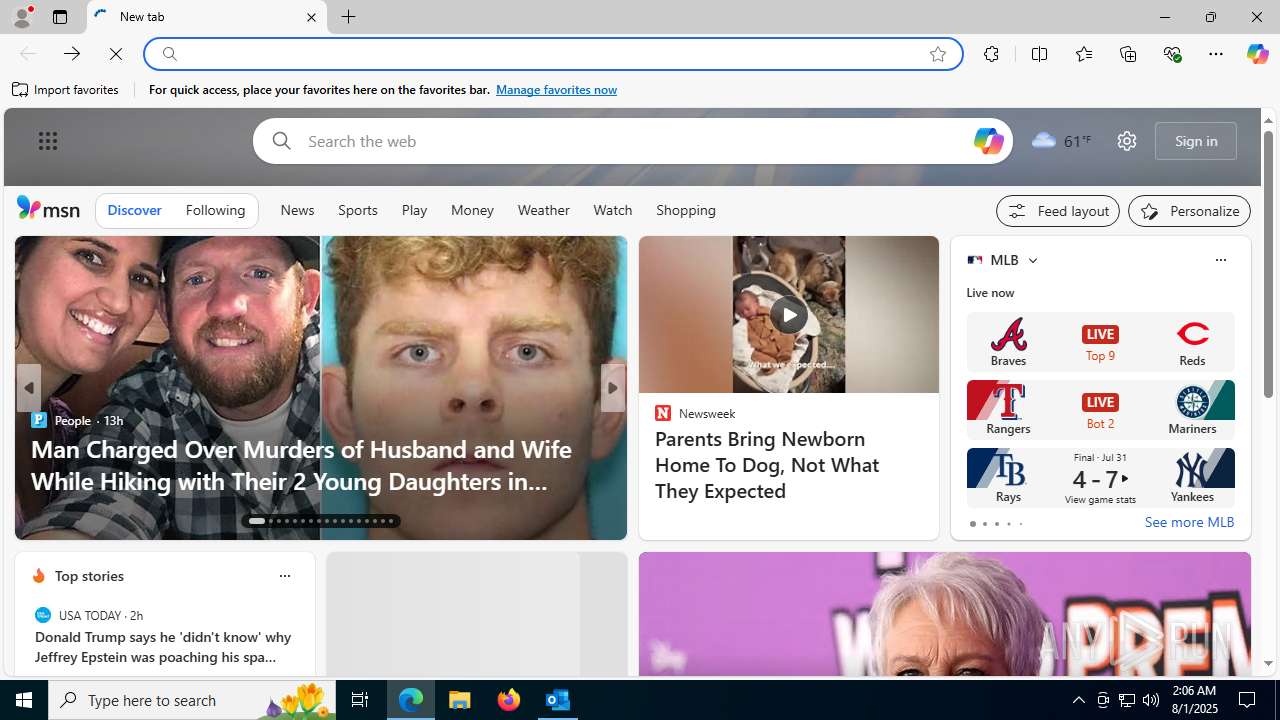Screen dimensions: 1280x720
Task: Open File Explorer from taskbar
Action: pos(460,700)
